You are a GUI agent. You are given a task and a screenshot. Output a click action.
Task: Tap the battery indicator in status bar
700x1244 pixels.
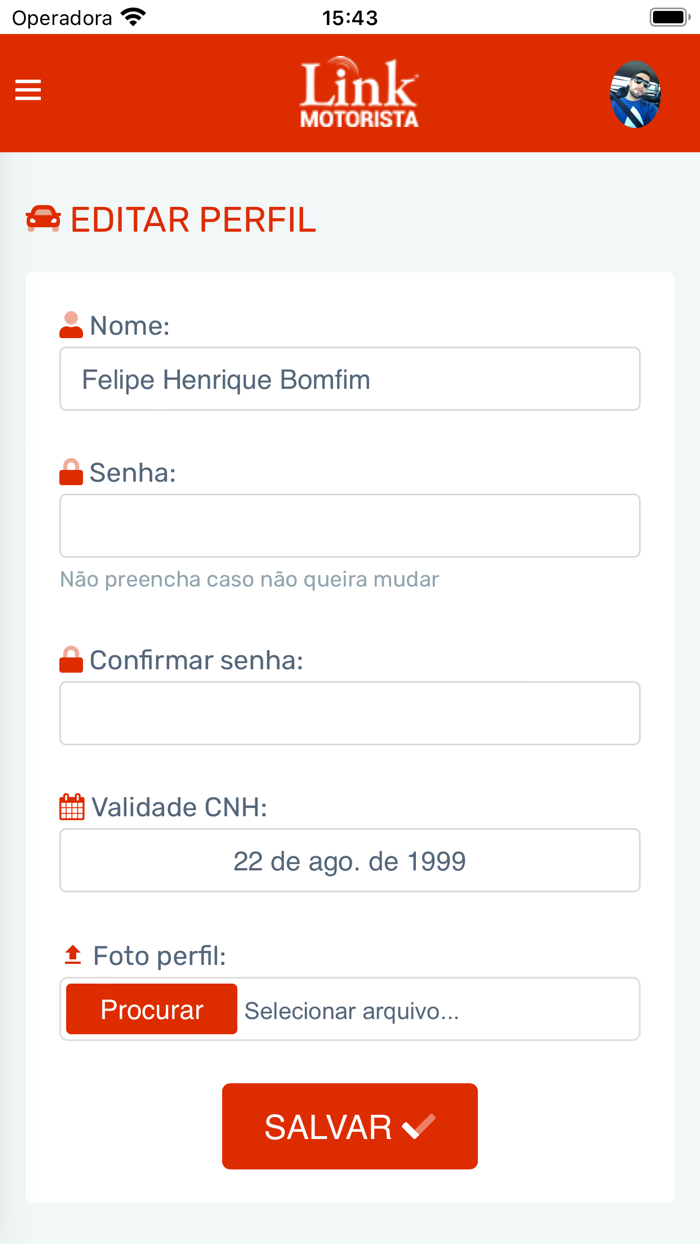pyautogui.click(x=669, y=17)
